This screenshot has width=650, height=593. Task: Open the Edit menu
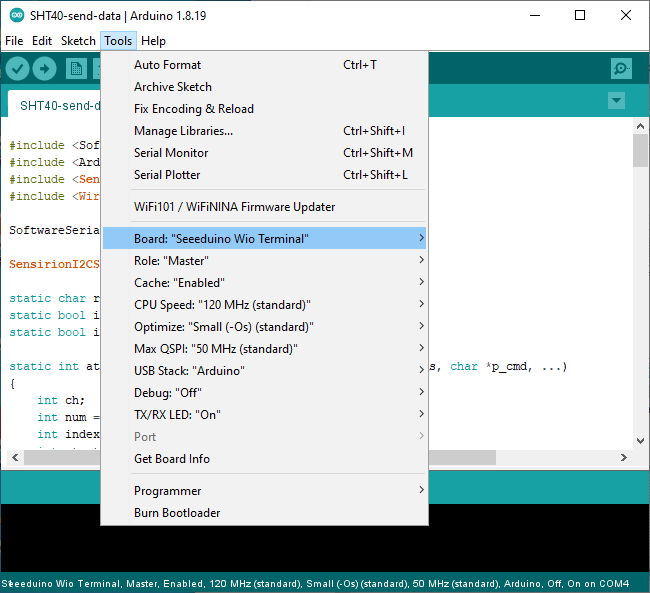[x=42, y=41]
